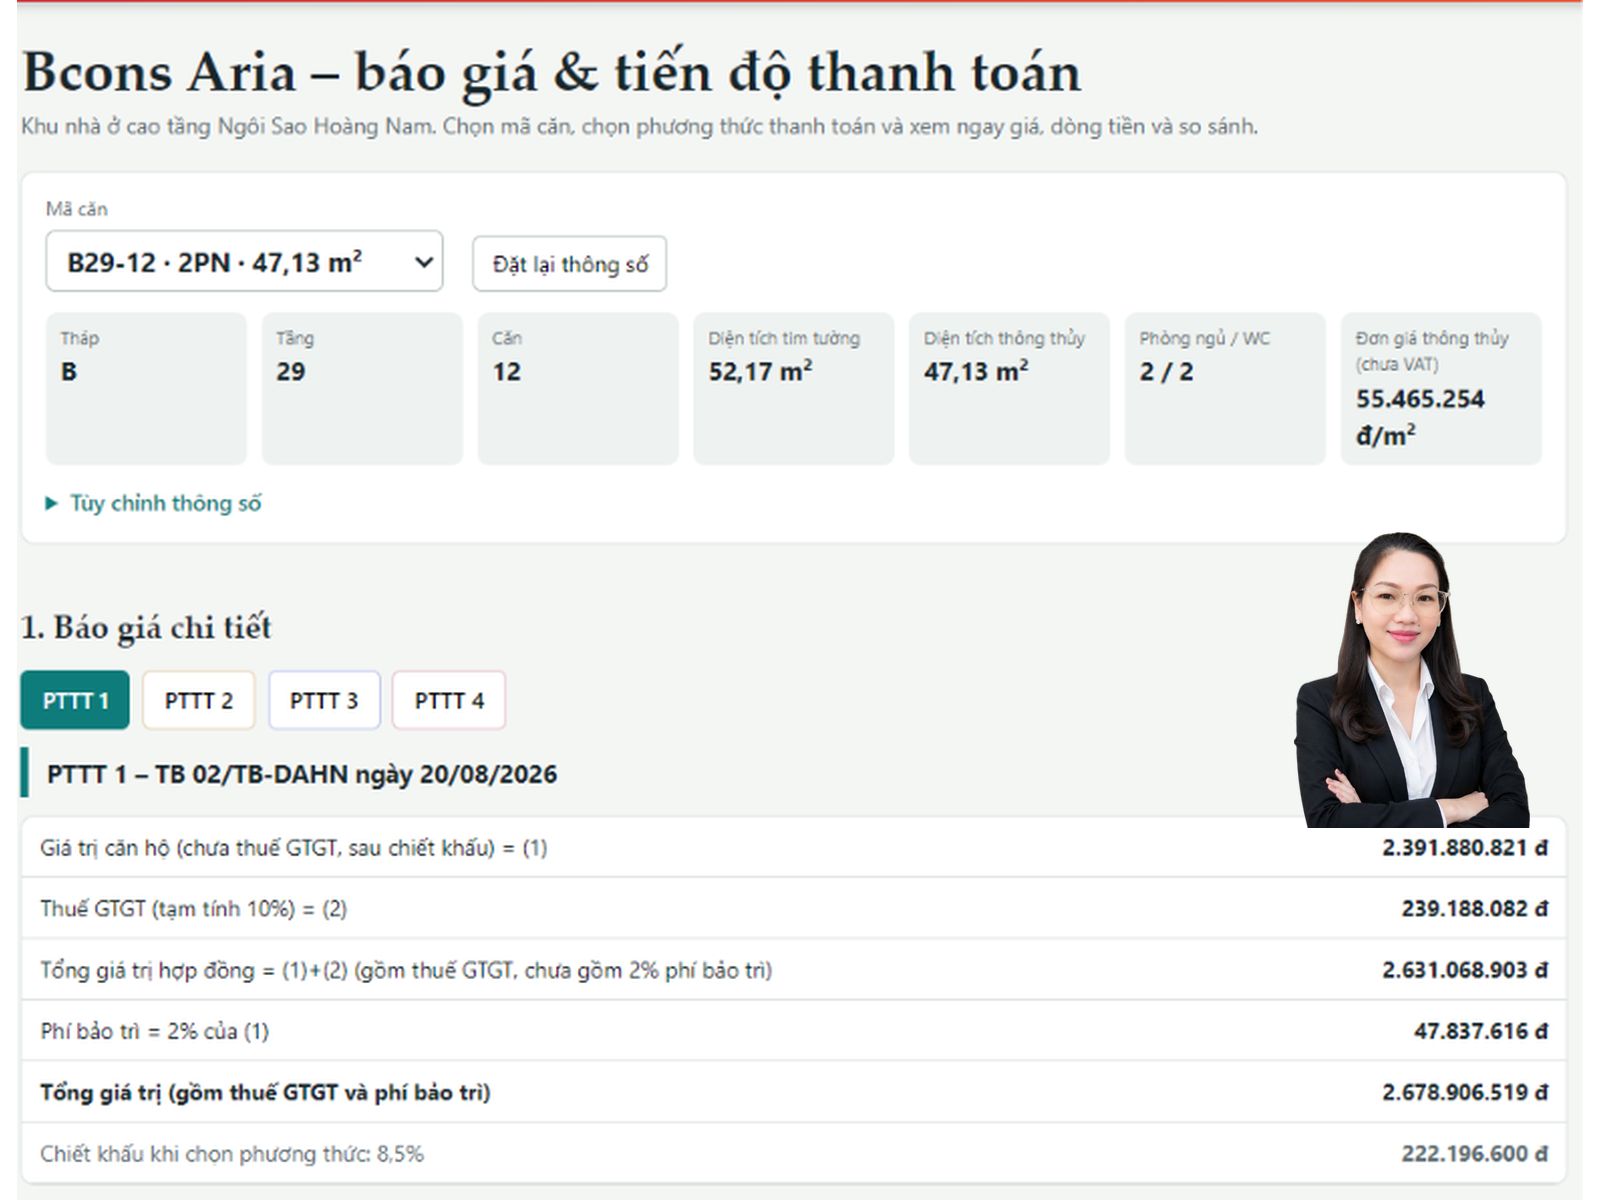1600x1200 pixels.
Task: Click Diện tích tim tường 52,17 m² card
Action: 793,388
